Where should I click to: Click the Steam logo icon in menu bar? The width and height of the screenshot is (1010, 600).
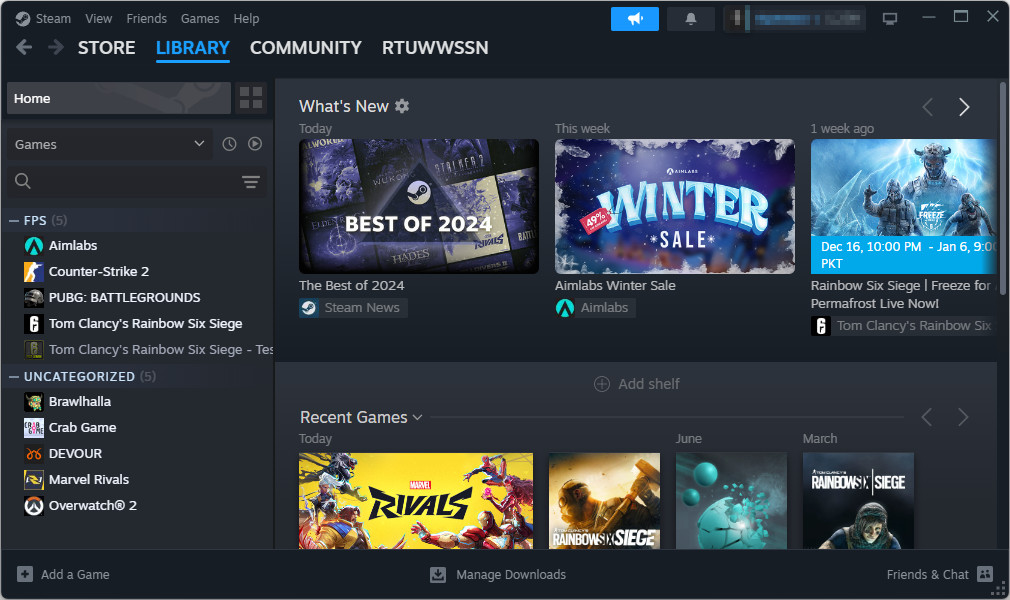click(23, 19)
